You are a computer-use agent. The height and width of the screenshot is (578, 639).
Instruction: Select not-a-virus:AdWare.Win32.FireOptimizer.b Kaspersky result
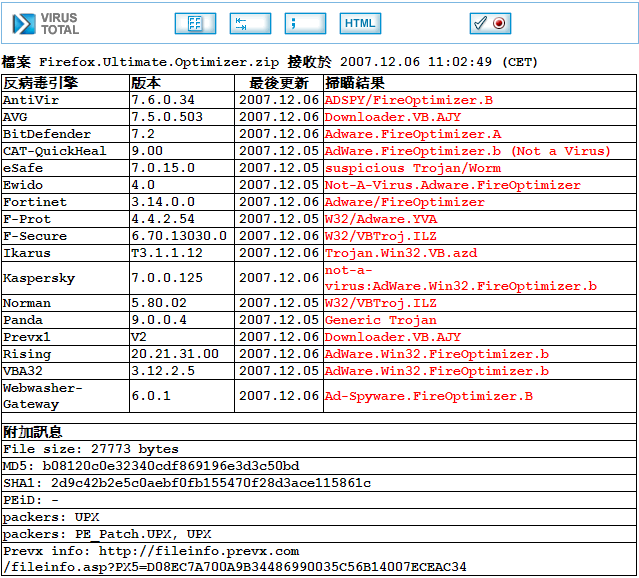click(461, 278)
